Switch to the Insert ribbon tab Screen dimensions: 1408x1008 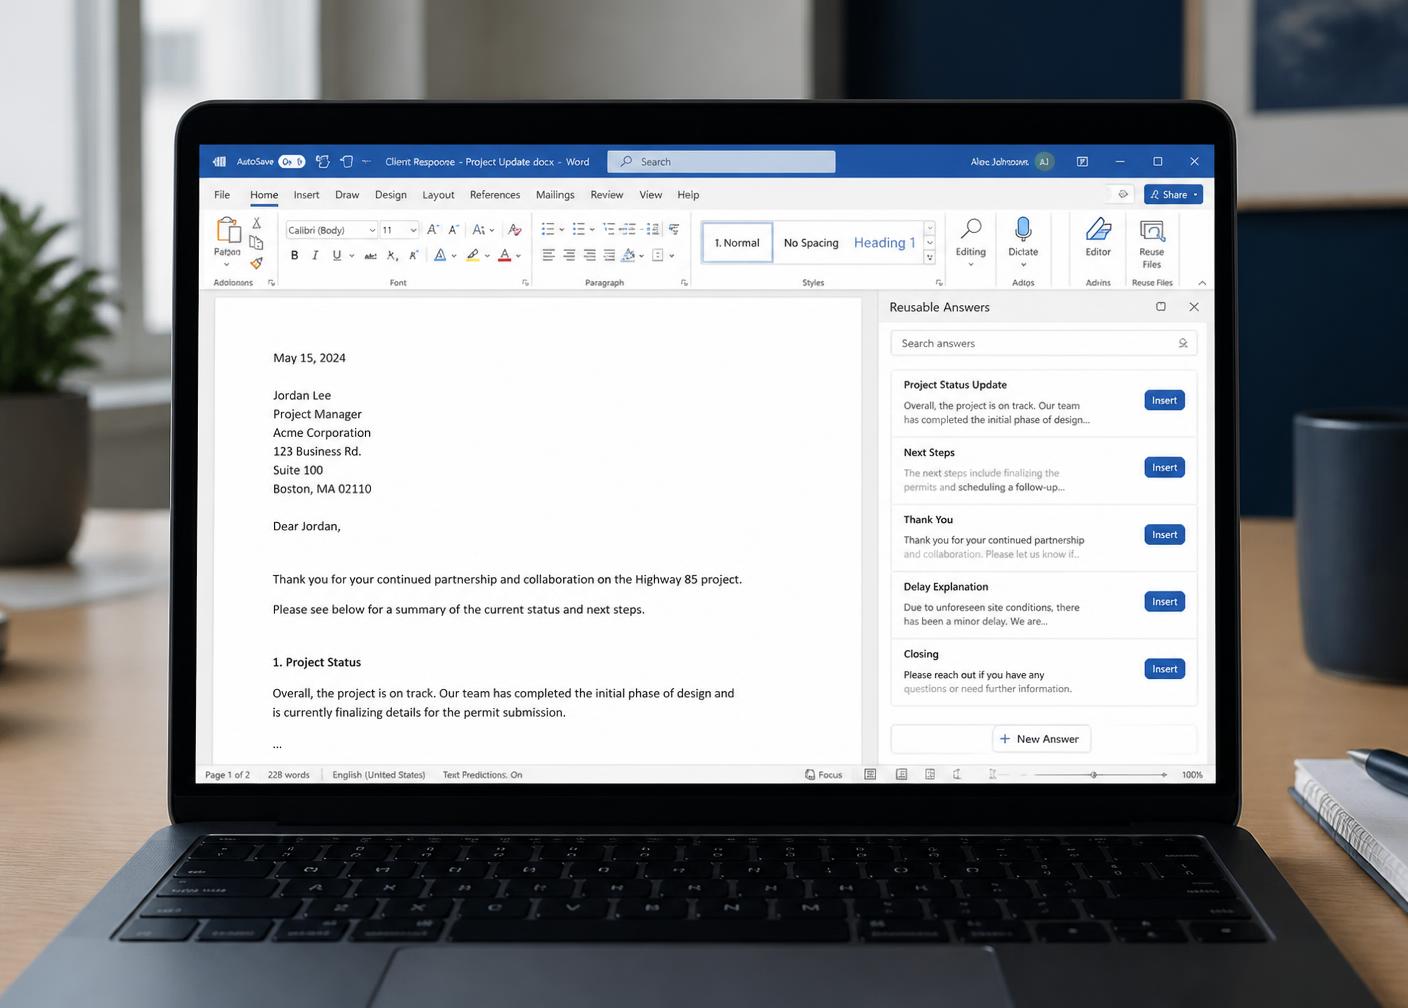[x=306, y=195]
